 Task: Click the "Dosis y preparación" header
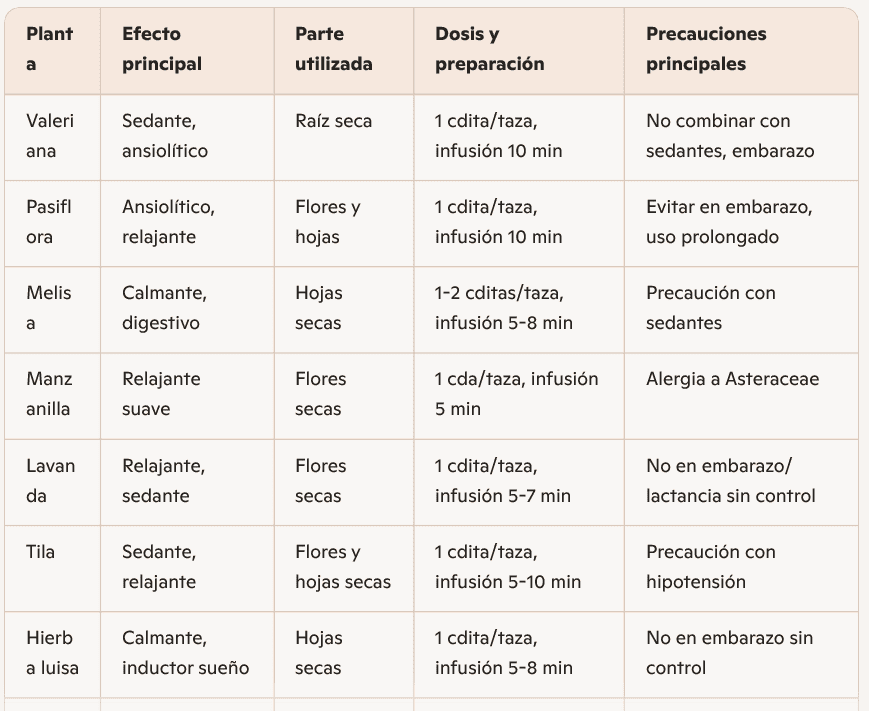(x=490, y=49)
